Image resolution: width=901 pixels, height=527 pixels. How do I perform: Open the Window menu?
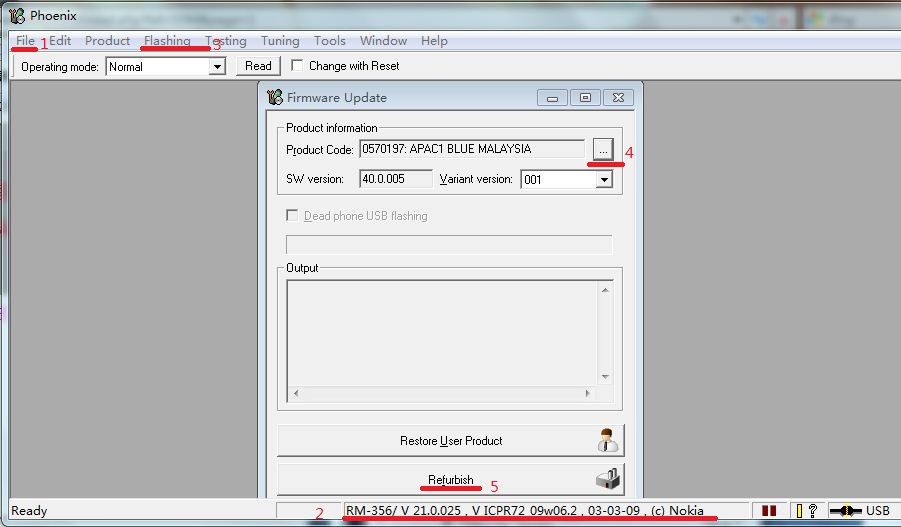383,41
